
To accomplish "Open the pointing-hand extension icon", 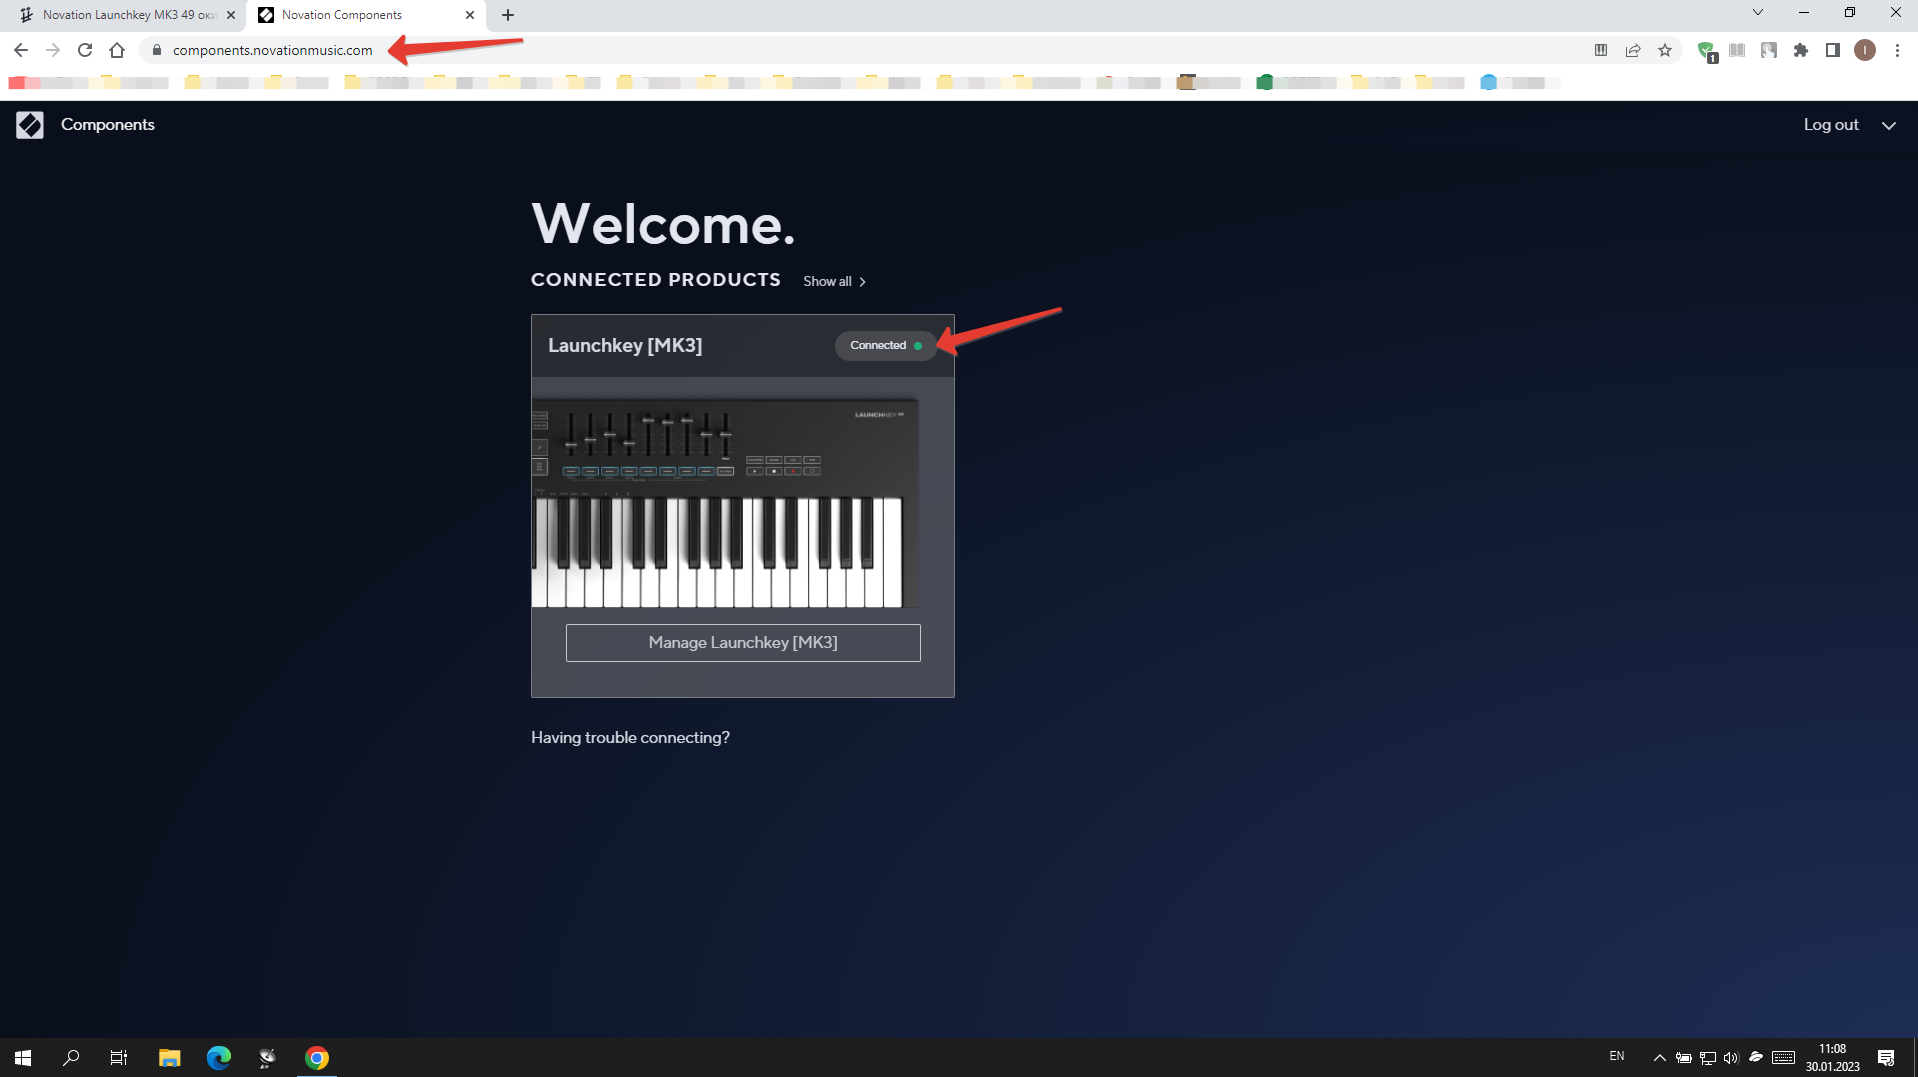I will point(1769,50).
